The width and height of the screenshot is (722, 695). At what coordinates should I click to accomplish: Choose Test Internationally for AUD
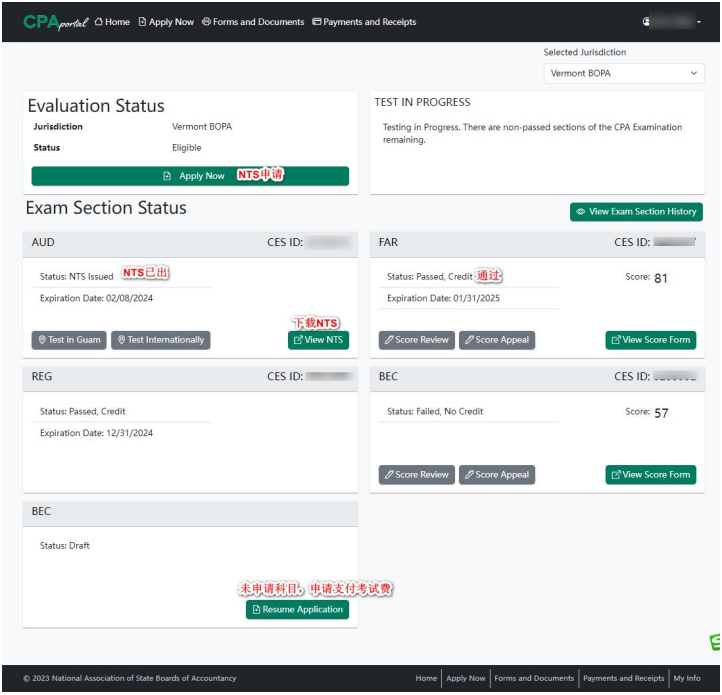coord(161,340)
